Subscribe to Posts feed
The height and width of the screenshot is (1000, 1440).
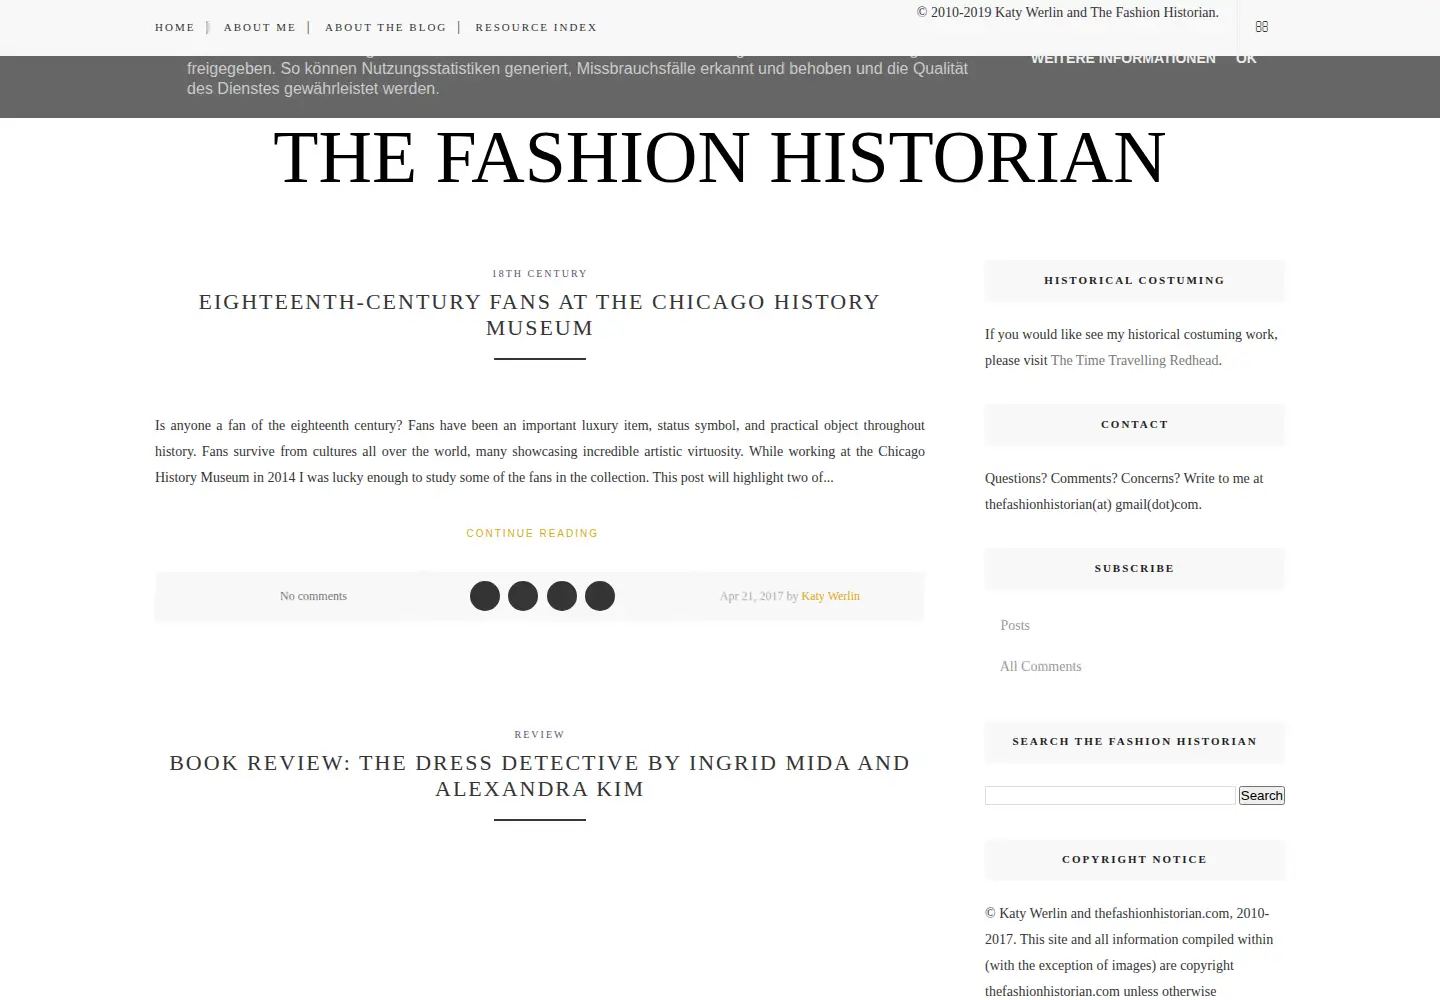(x=1015, y=625)
